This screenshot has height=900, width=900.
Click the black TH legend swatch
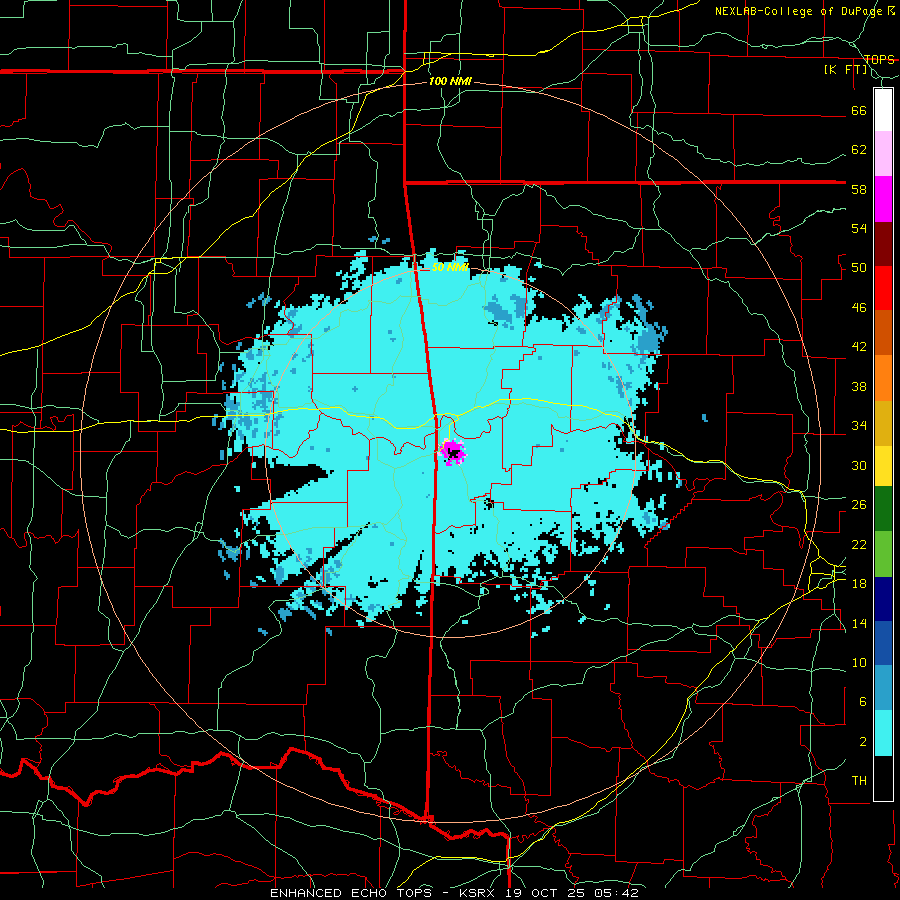pos(883,778)
